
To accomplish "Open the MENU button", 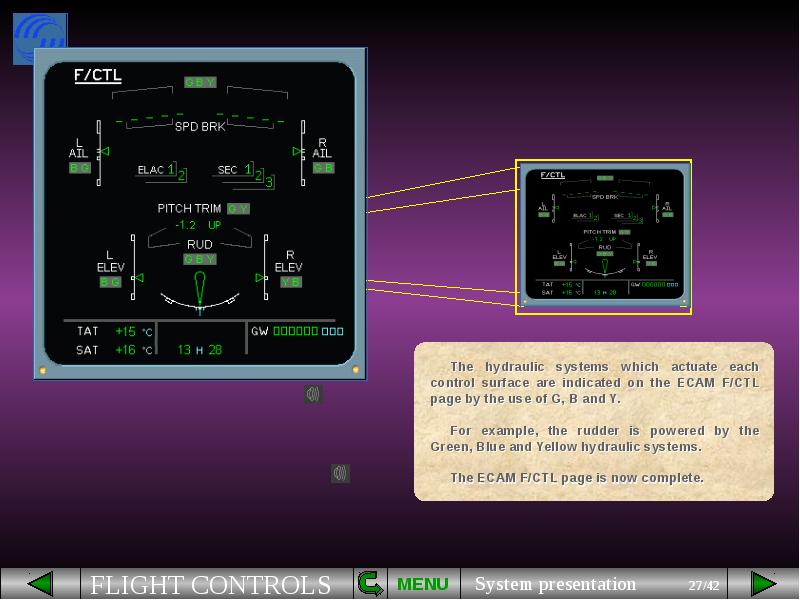I will [422, 584].
